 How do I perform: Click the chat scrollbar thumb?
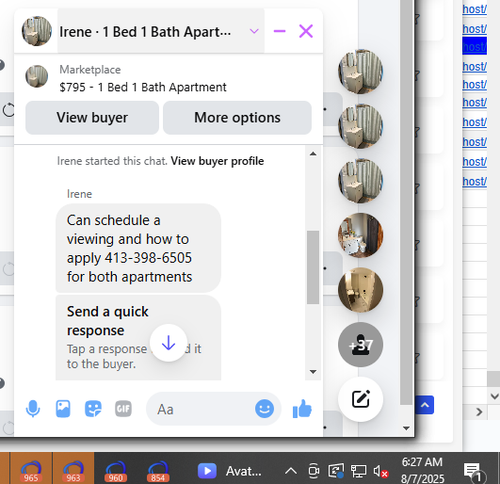[x=313, y=267]
